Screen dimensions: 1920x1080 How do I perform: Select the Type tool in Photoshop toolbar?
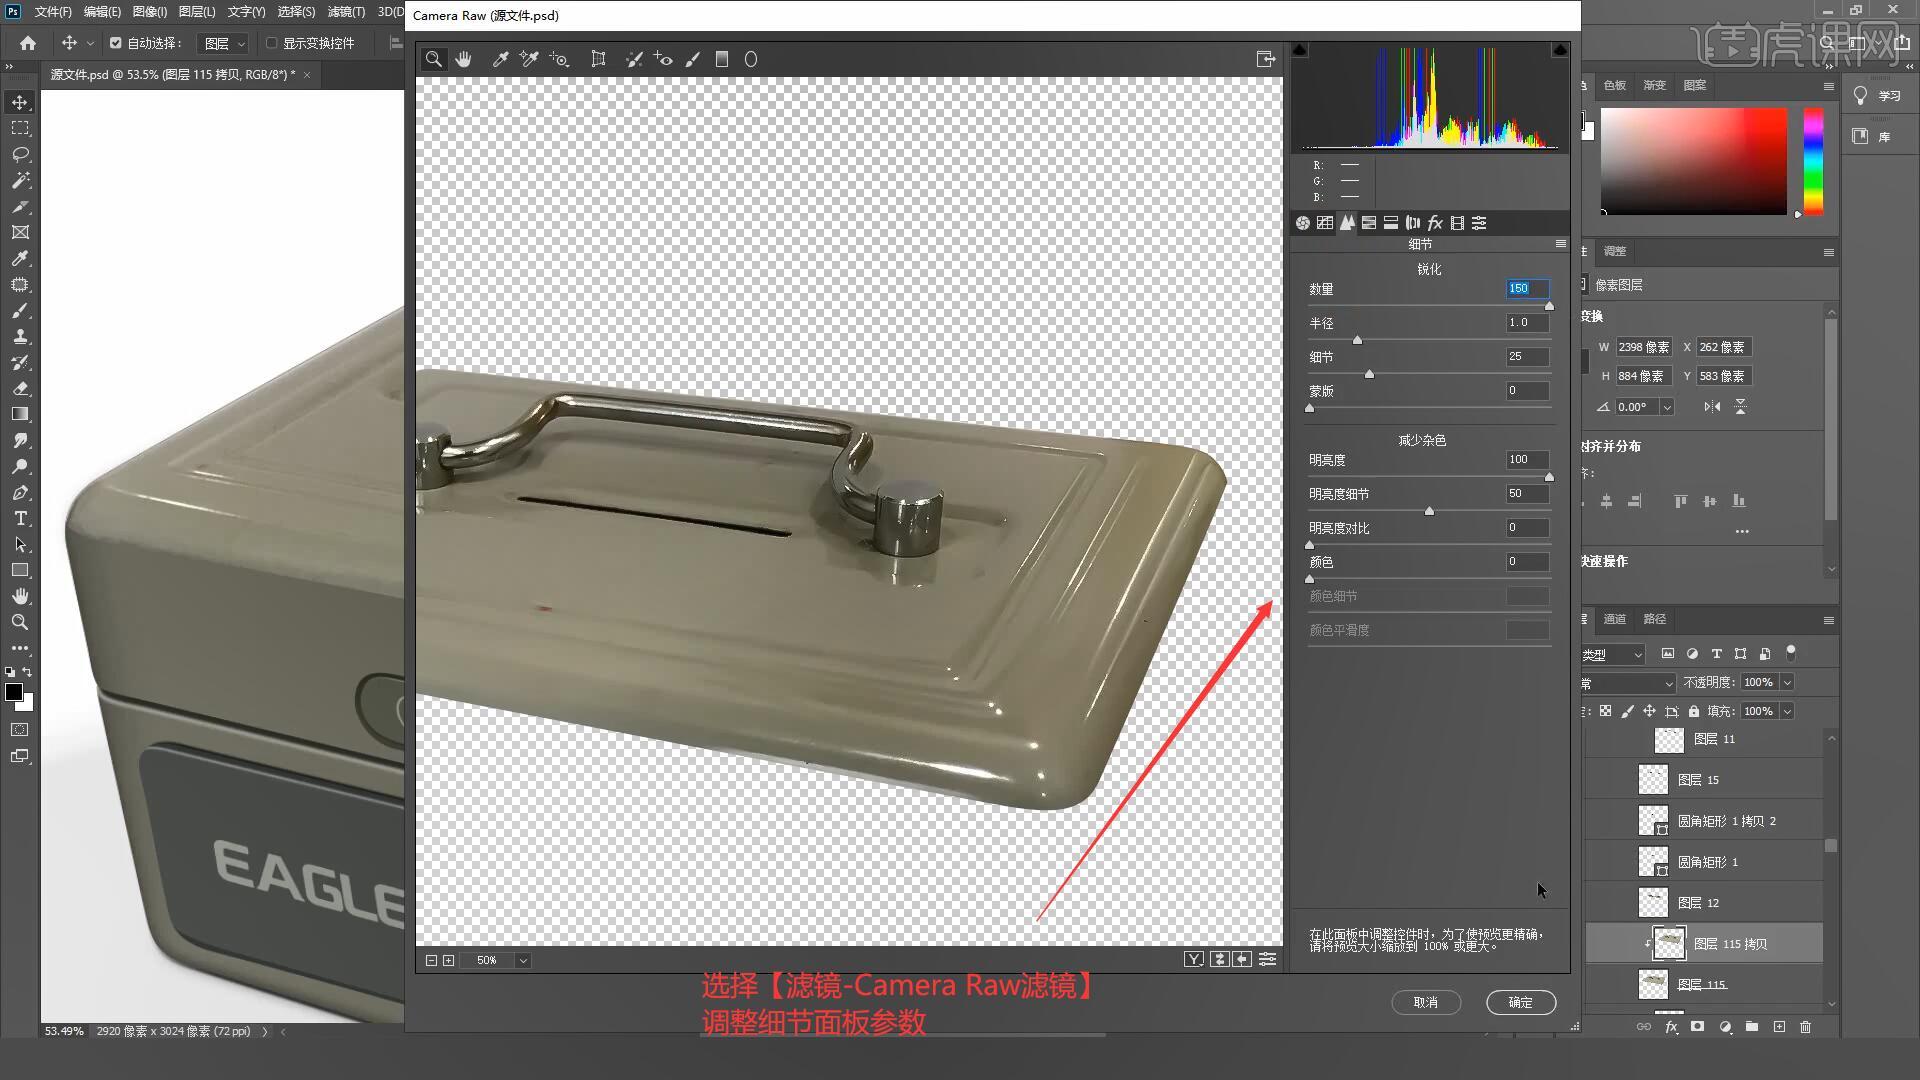point(20,518)
